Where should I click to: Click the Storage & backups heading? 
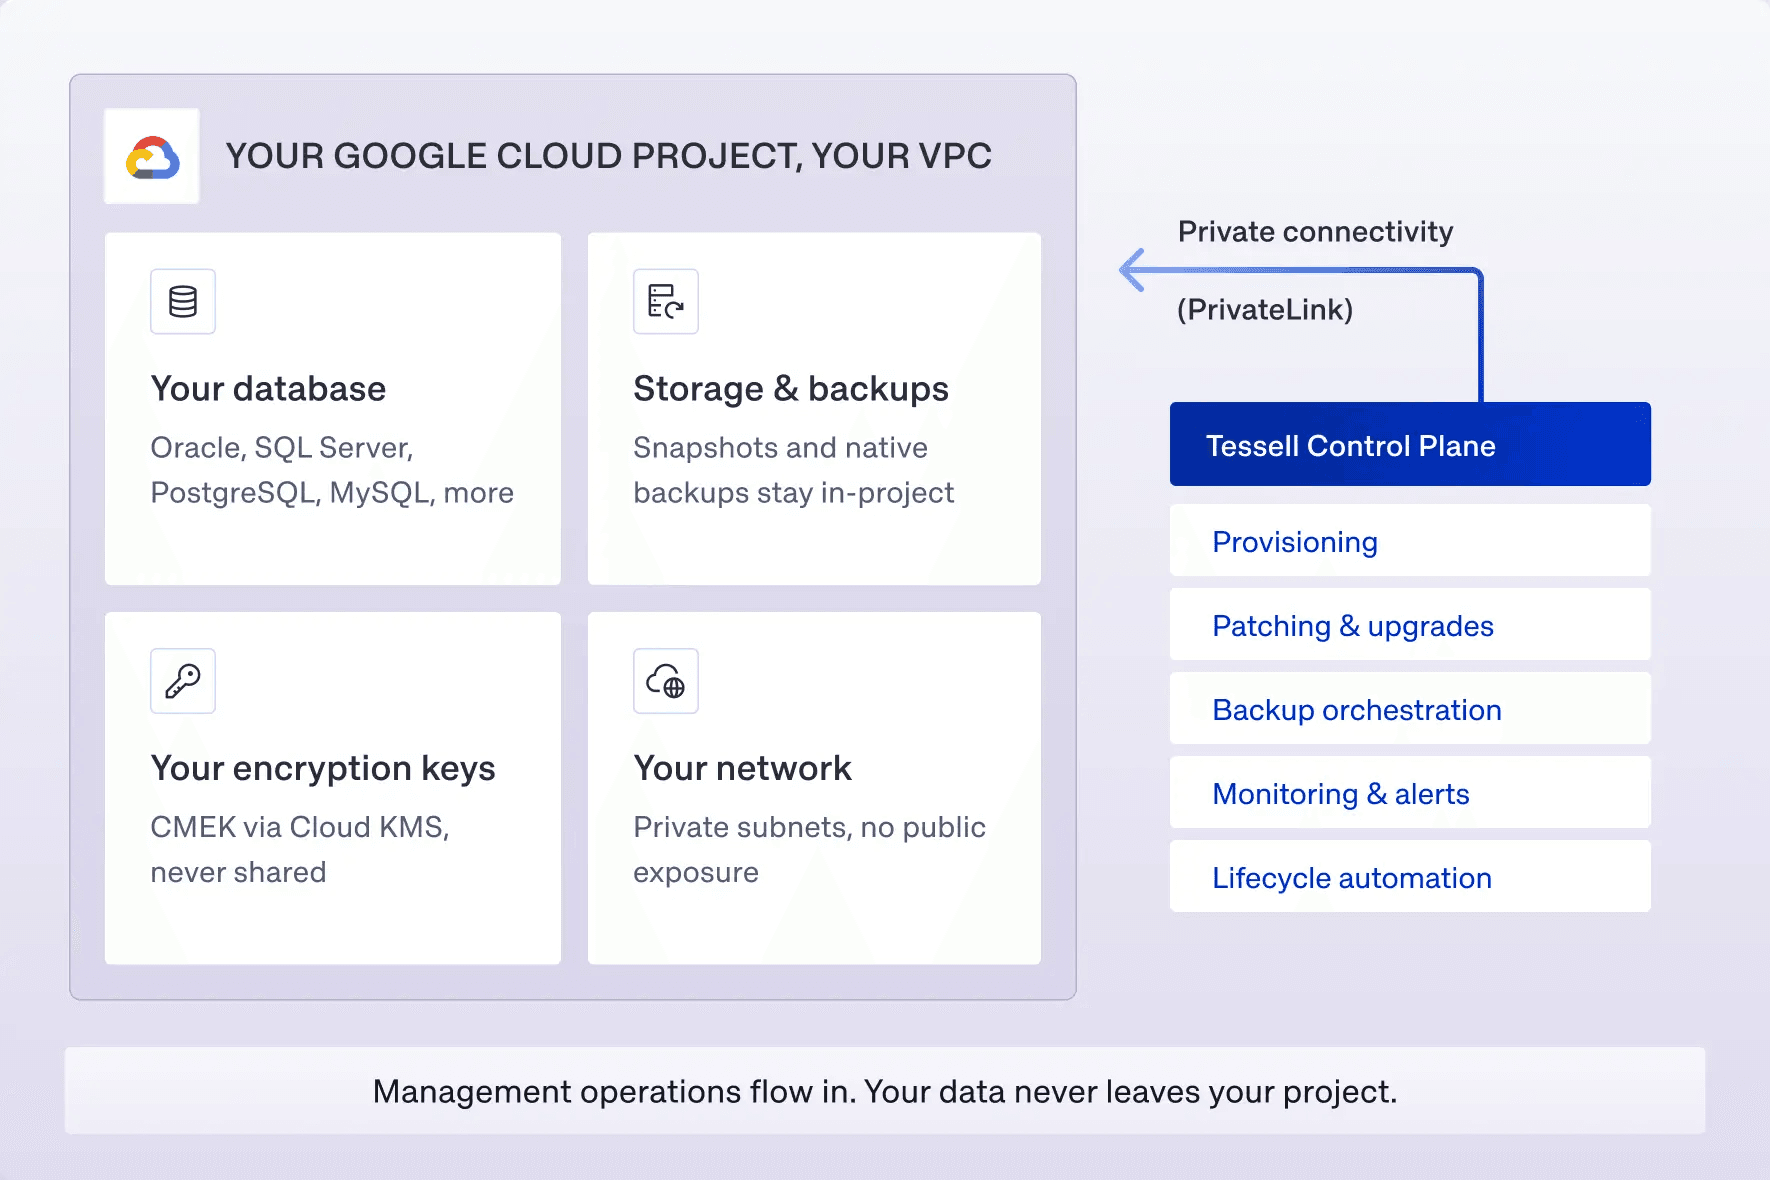pyautogui.click(x=791, y=389)
